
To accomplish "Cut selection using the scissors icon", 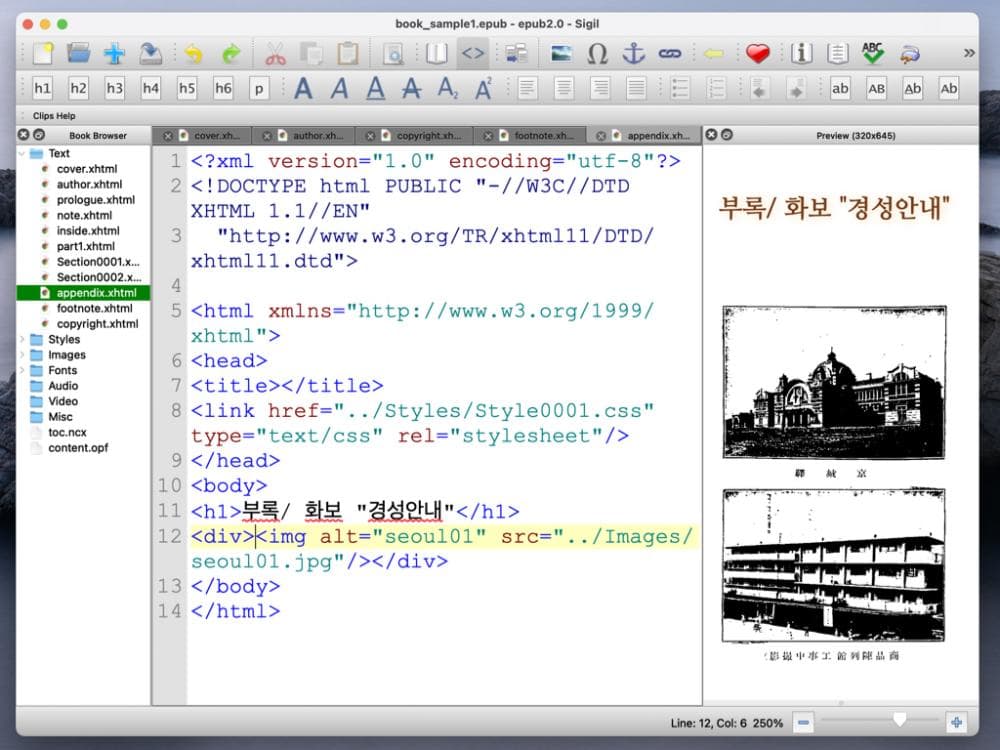I will pos(276,54).
